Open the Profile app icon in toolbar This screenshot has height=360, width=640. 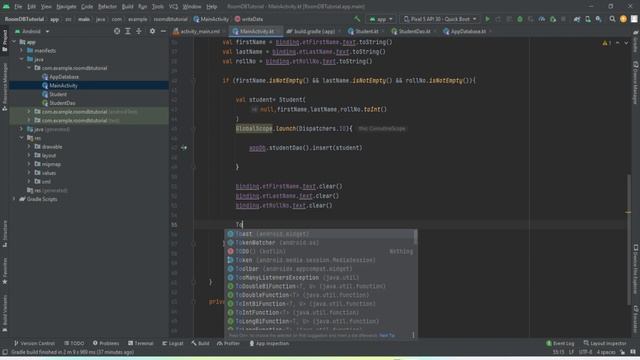[x=542, y=19]
